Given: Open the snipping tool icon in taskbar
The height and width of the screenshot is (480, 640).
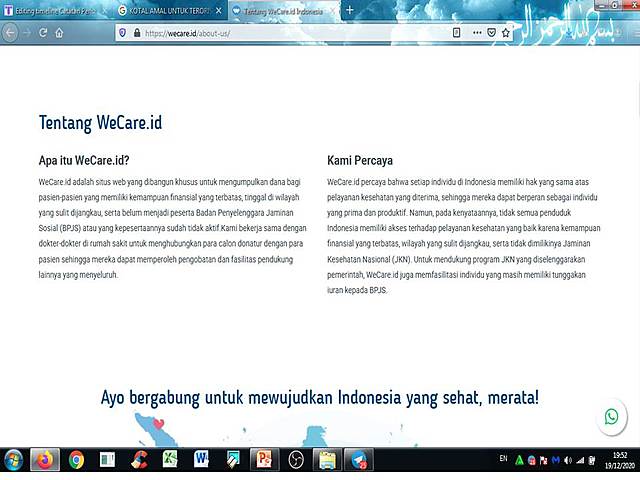Looking at the screenshot, I should 233,460.
